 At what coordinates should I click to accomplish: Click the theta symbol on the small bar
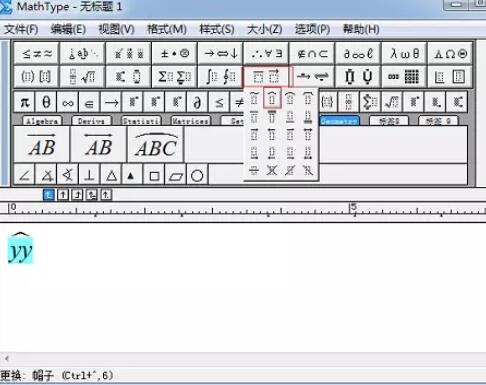(x=46, y=102)
